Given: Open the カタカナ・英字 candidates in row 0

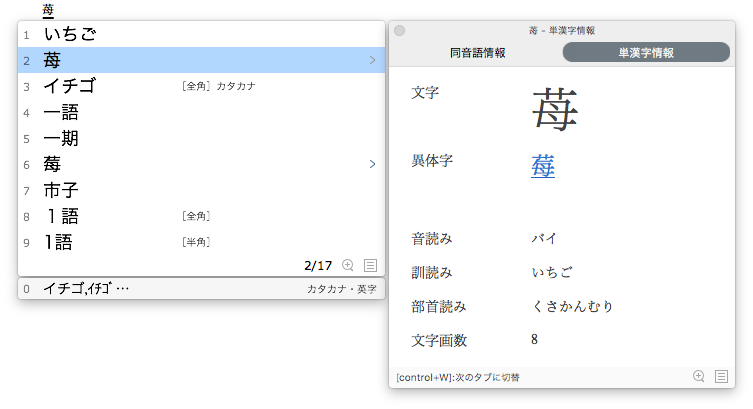Looking at the screenshot, I should click(x=200, y=289).
